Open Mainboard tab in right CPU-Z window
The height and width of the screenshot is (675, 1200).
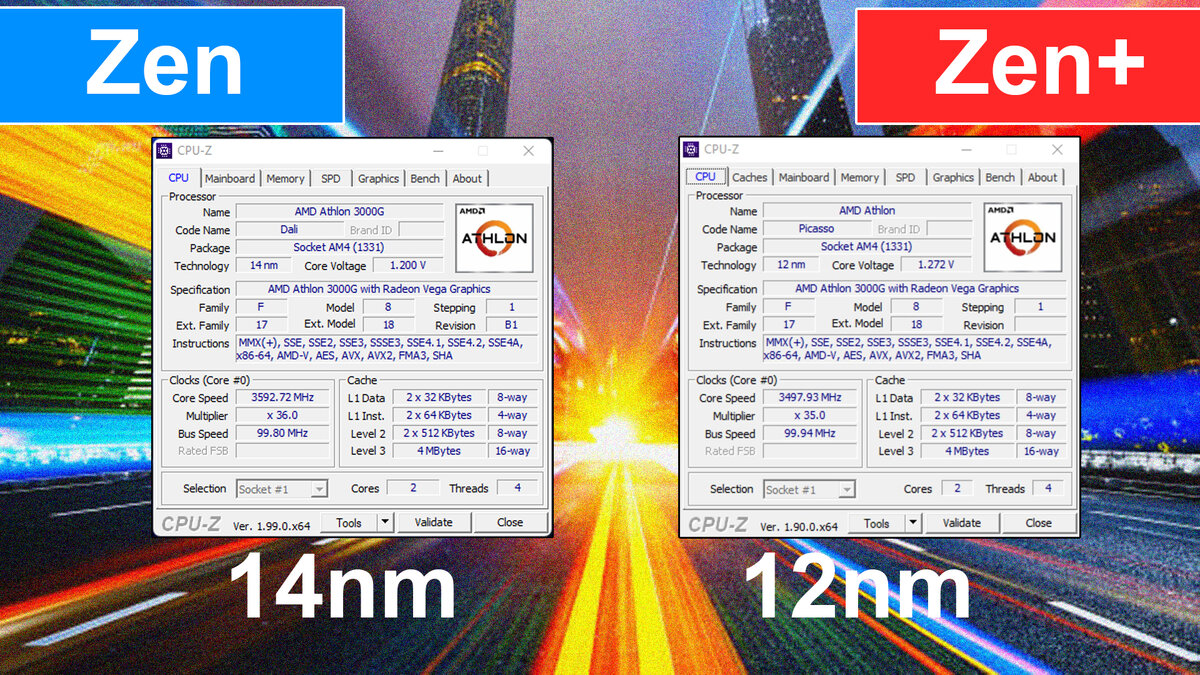804,178
